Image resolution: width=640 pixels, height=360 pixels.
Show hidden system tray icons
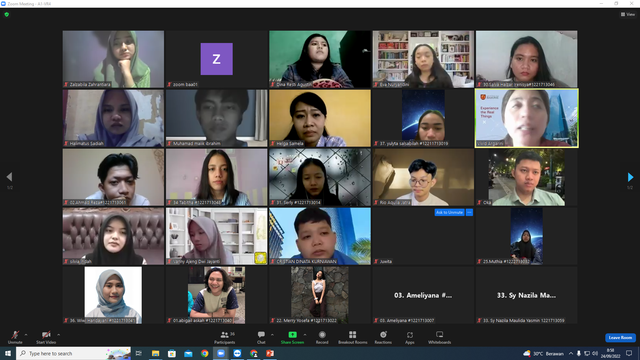[571, 353]
